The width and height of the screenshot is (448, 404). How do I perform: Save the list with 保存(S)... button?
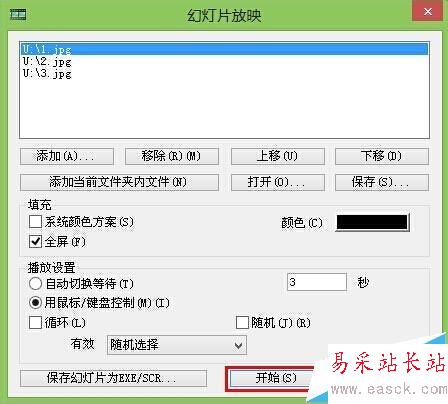pos(382,182)
